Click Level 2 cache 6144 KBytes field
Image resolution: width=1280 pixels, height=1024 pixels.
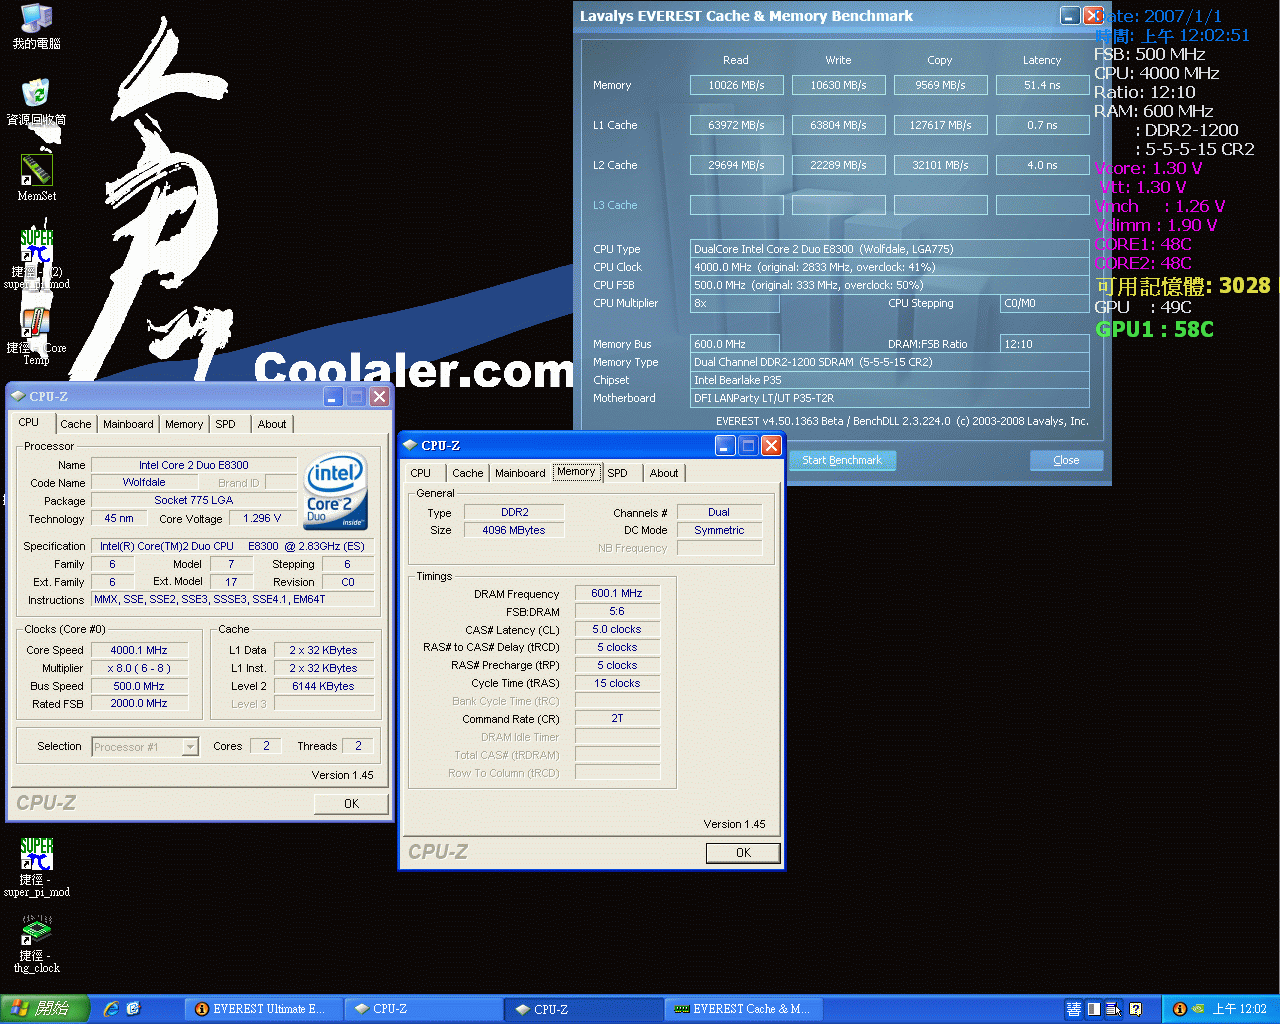pyautogui.click(x=323, y=686)
